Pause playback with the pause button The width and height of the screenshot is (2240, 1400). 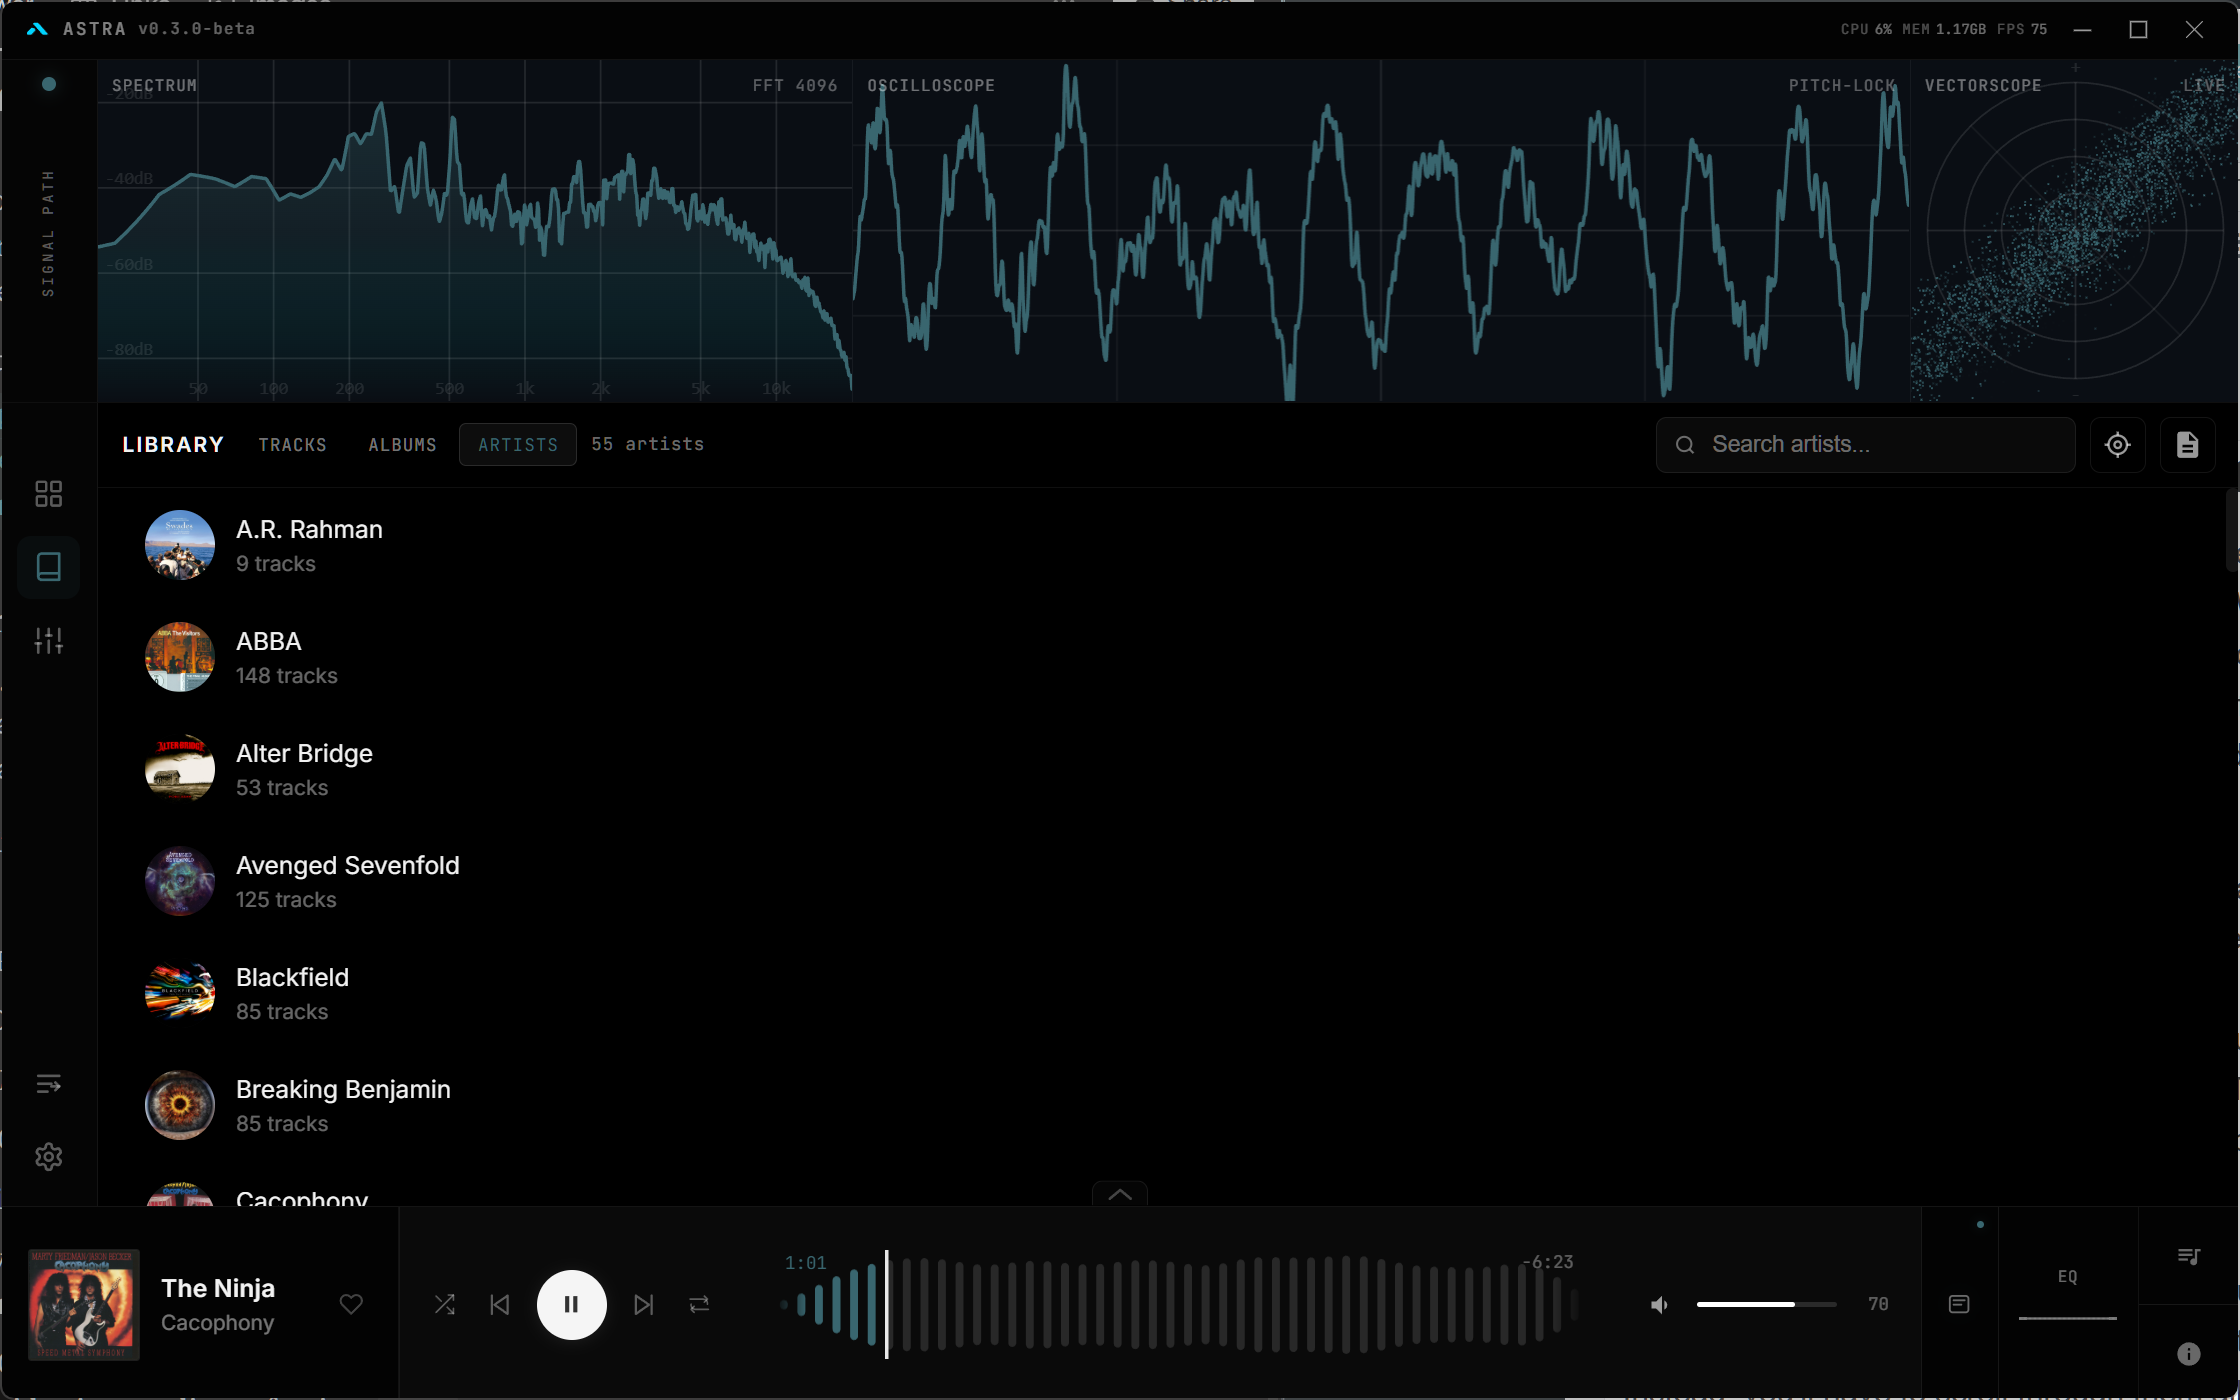click(571, 1304)
